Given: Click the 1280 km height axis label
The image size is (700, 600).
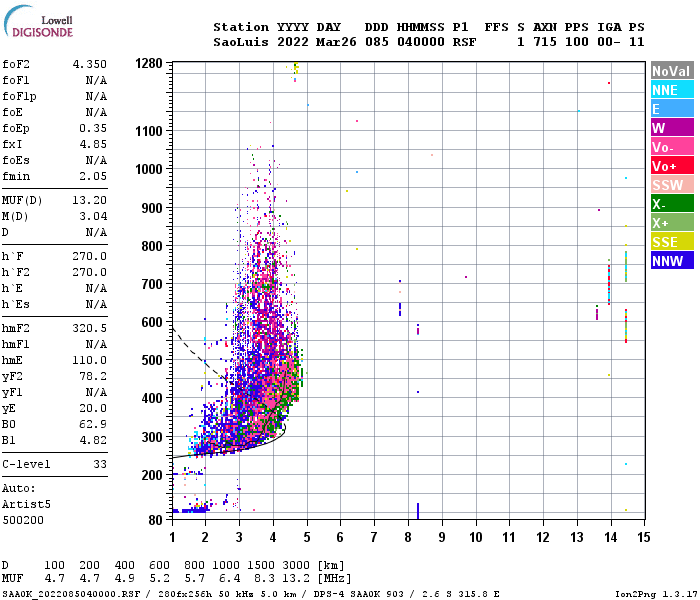Looking at the screenshot, I should pos(149,63).
